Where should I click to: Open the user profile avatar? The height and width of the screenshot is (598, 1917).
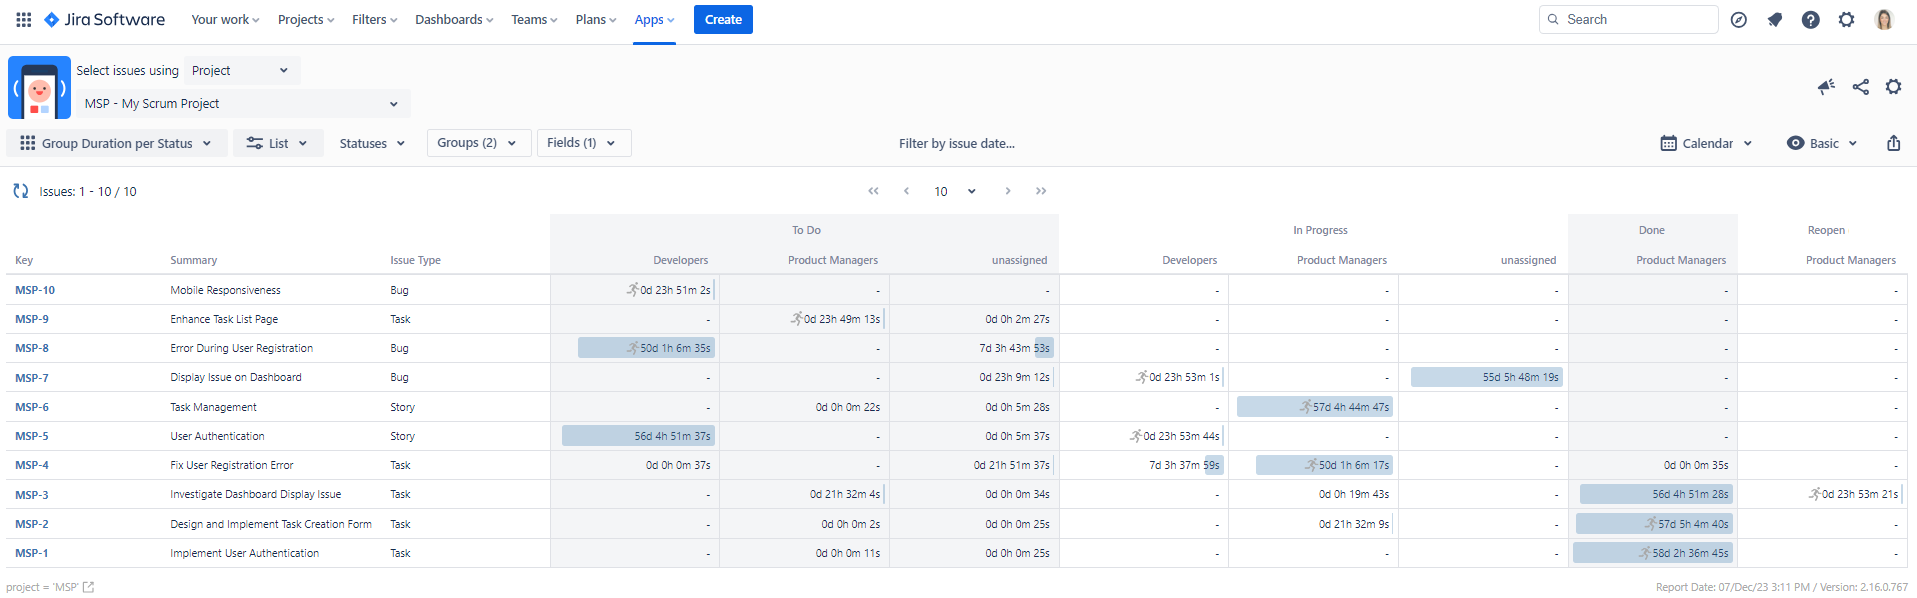(x=1884, y=20)
